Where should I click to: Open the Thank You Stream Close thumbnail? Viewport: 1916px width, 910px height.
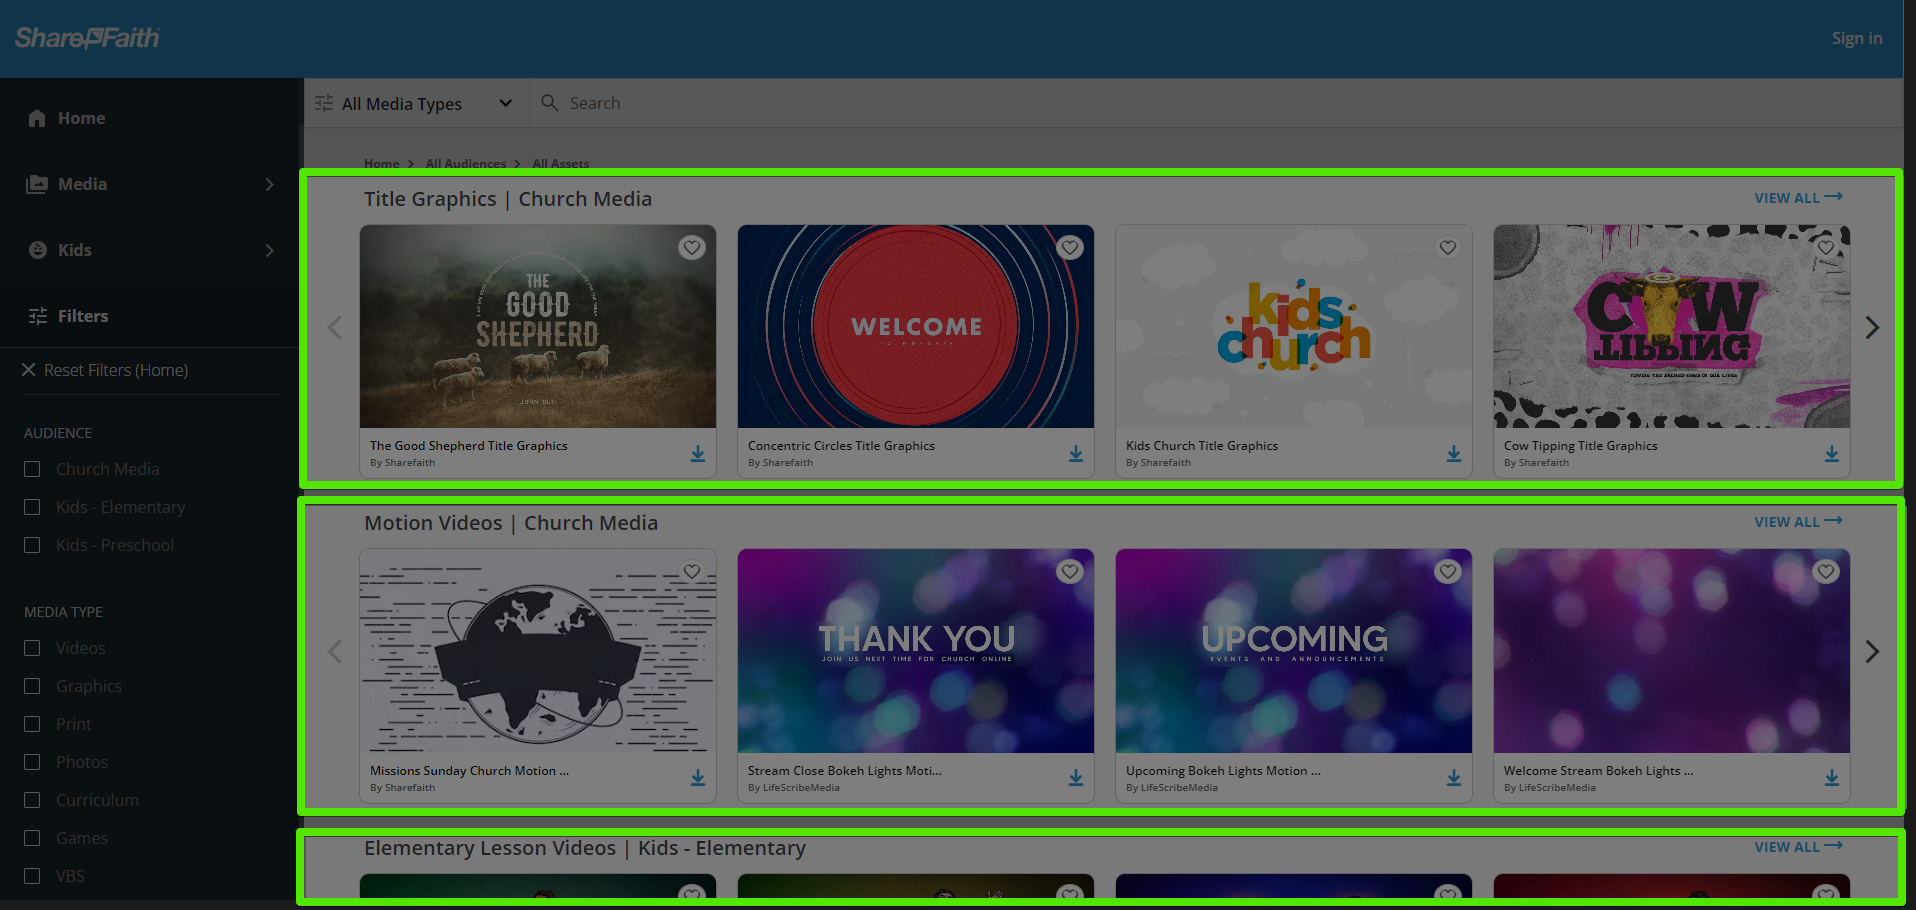point(915,650)
